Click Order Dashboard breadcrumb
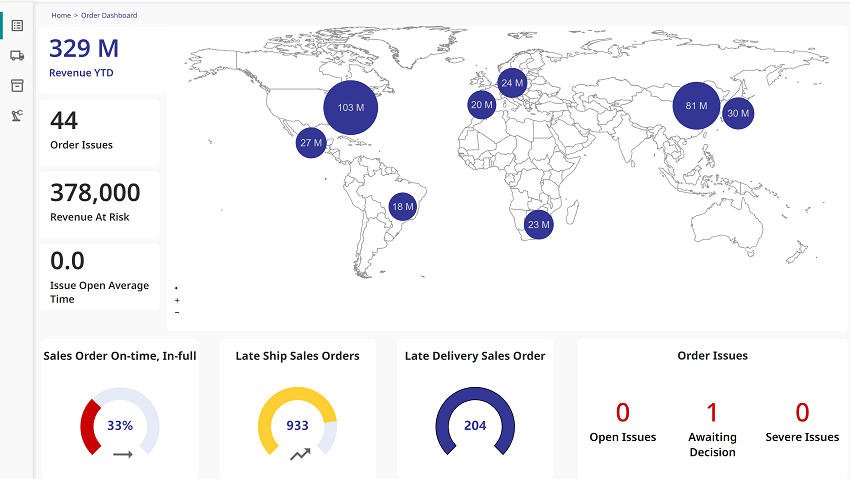 pyautogui.click(x=109, y=16)
